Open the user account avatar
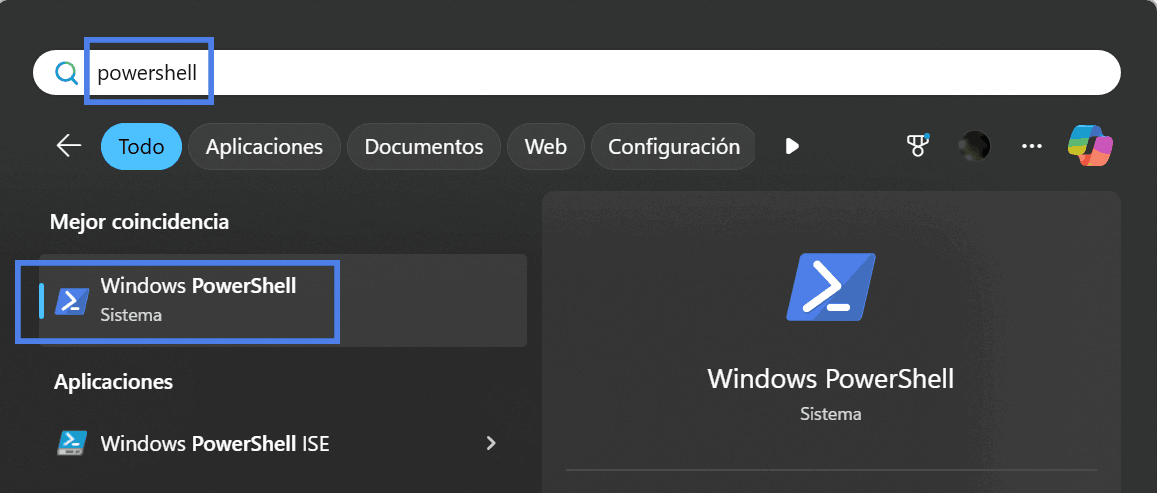This screenshot has height=493, width=1157. coord(974,146)
